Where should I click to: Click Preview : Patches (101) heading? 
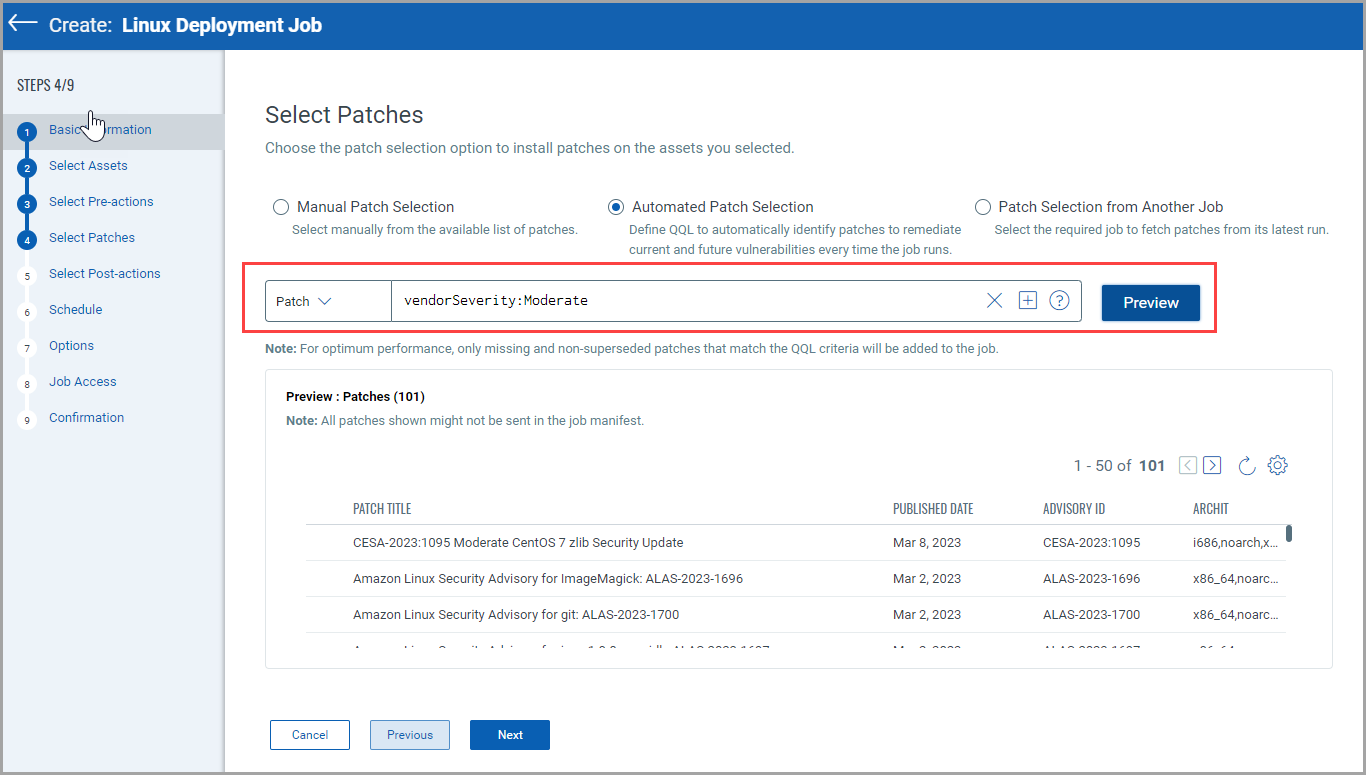click(x=355, y=397)
